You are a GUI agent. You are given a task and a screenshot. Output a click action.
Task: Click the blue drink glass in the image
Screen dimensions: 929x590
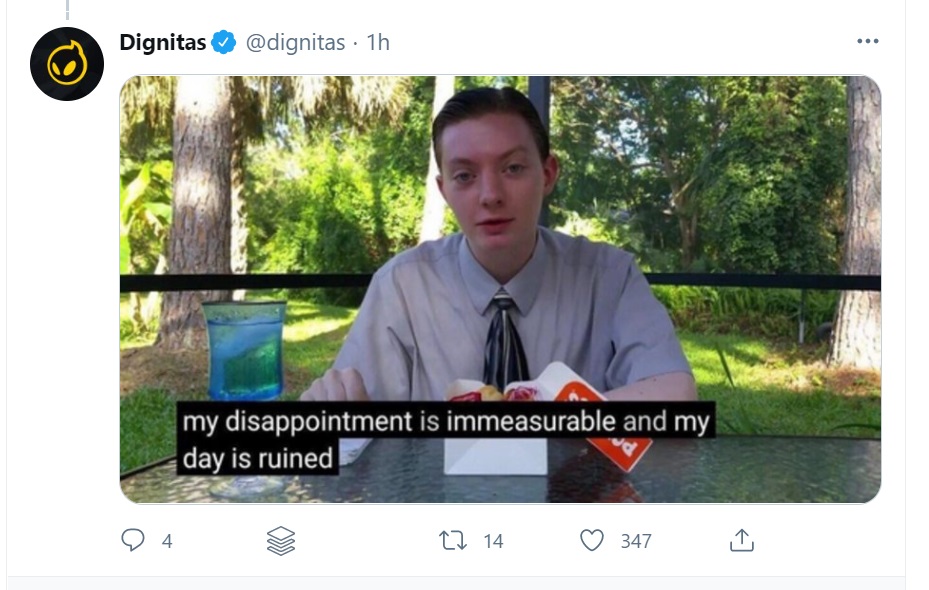coord(244,350)
